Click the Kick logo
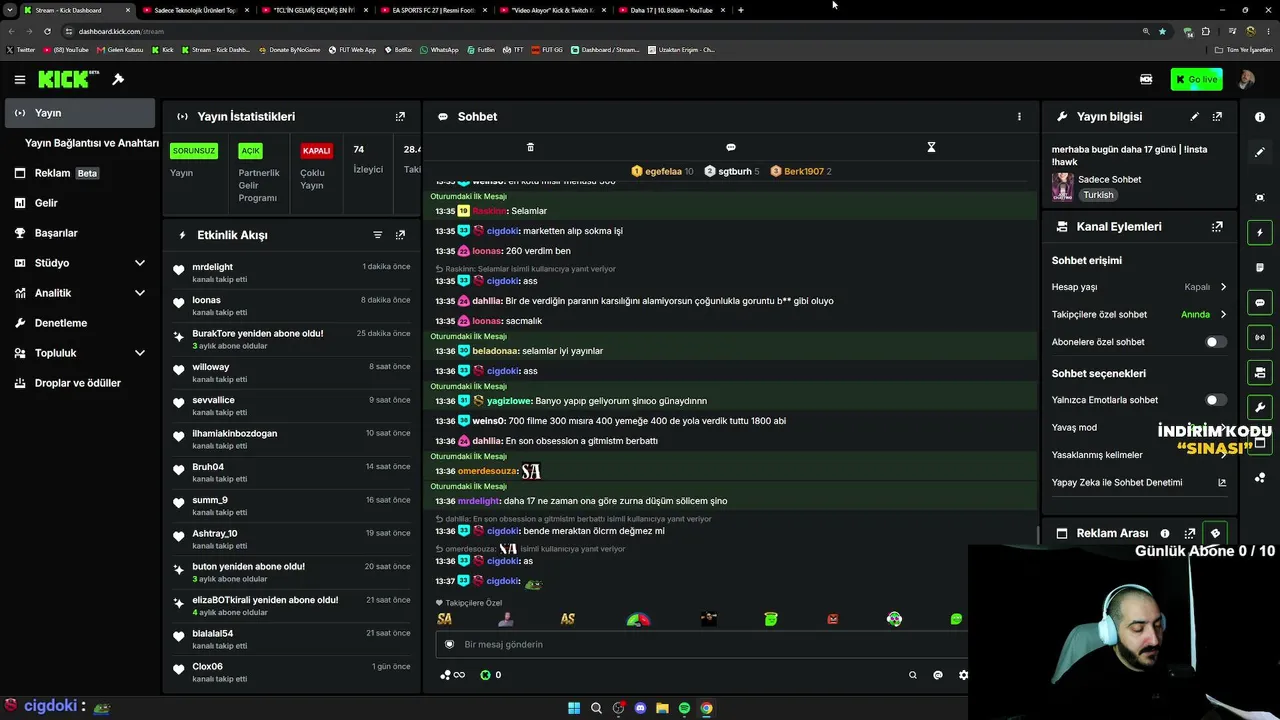Viewport: 1280px width, 720px height. (68, 79)
